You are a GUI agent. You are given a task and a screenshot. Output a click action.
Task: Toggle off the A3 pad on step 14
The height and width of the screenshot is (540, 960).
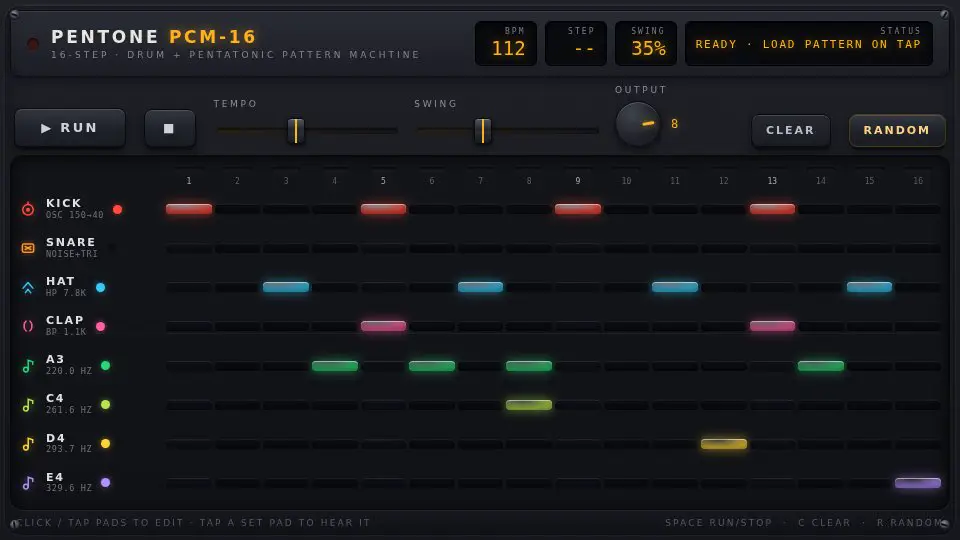point(821,366)
